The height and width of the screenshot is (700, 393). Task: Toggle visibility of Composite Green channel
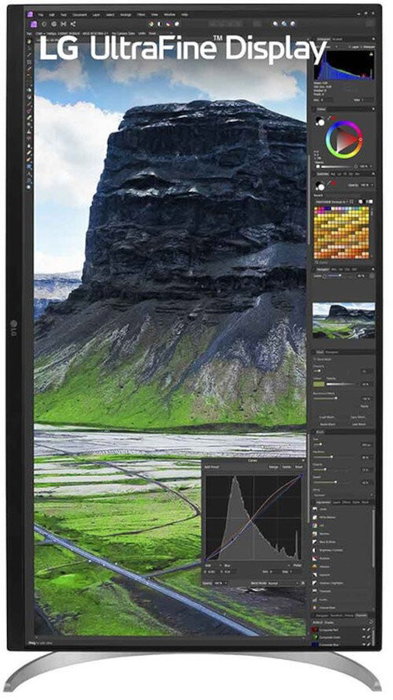[364, 638]
